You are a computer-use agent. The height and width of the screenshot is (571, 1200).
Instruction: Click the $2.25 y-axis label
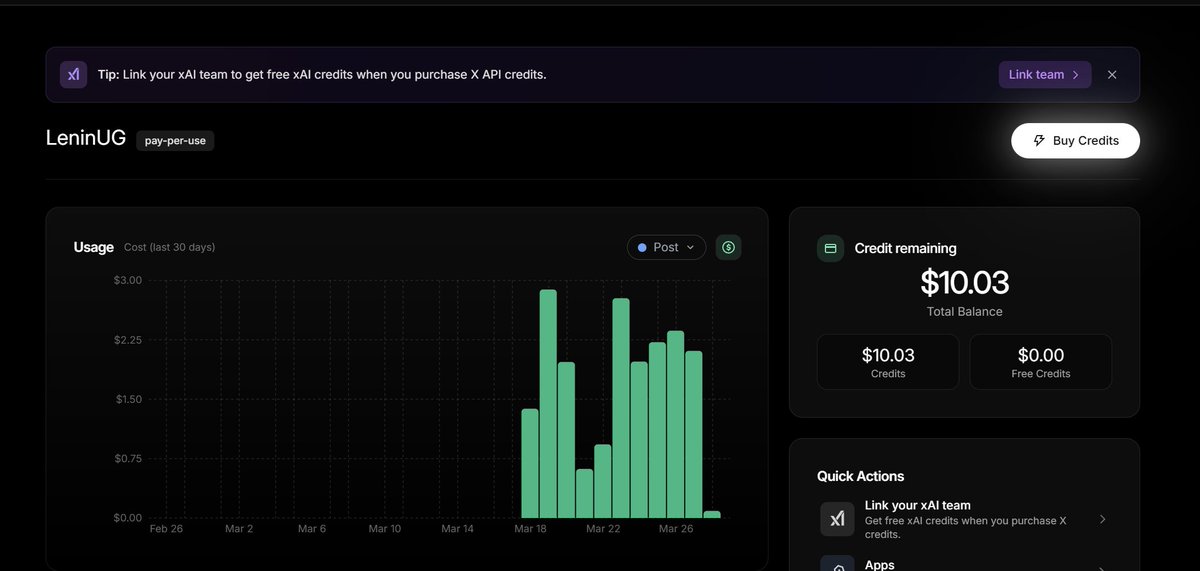pos(128,340)
